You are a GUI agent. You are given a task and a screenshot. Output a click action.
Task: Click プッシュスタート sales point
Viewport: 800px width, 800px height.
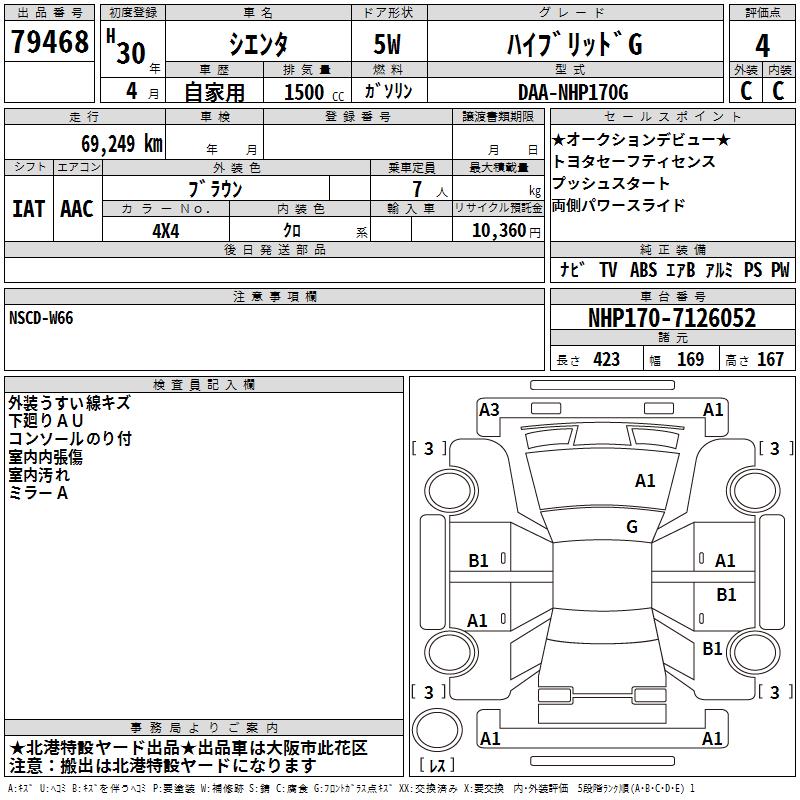point(610,183)
